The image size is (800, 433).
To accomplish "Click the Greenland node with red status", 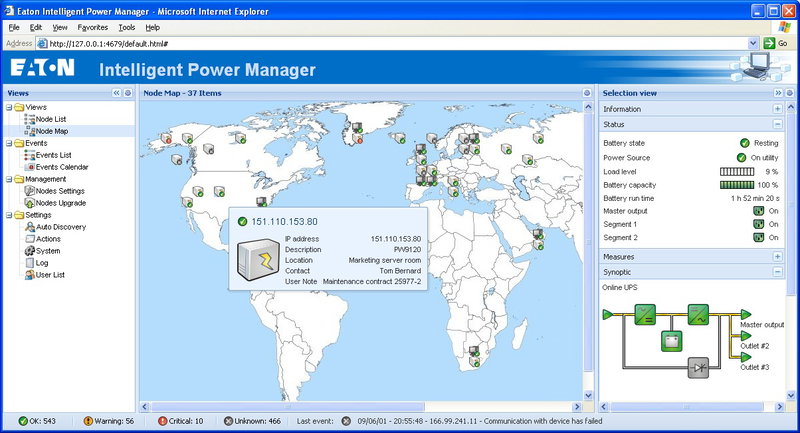I will click(x=357, y=138).
